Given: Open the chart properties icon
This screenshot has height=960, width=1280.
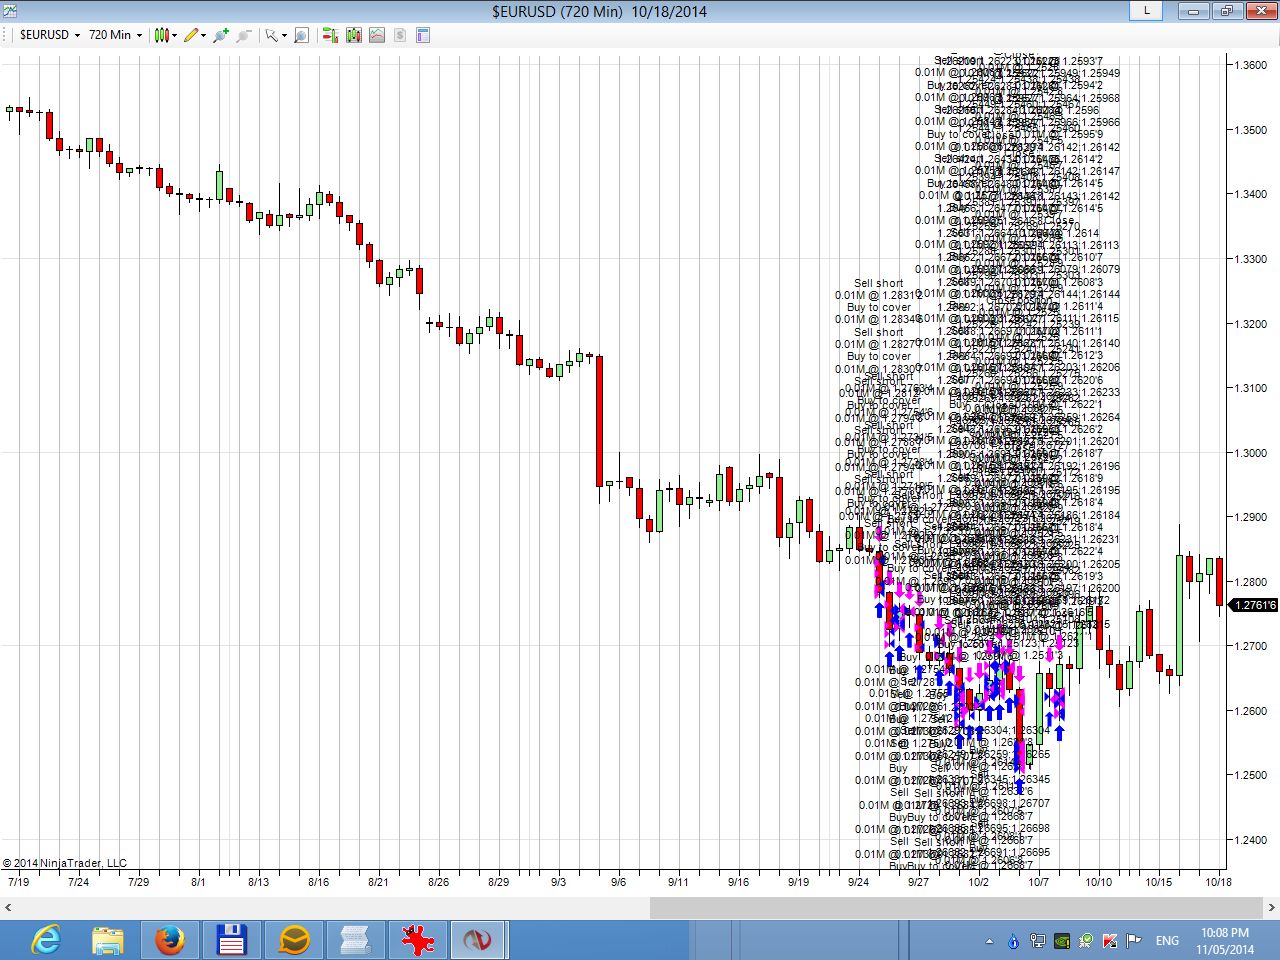Looking at the screenshot, I should (x=423, y=35).
